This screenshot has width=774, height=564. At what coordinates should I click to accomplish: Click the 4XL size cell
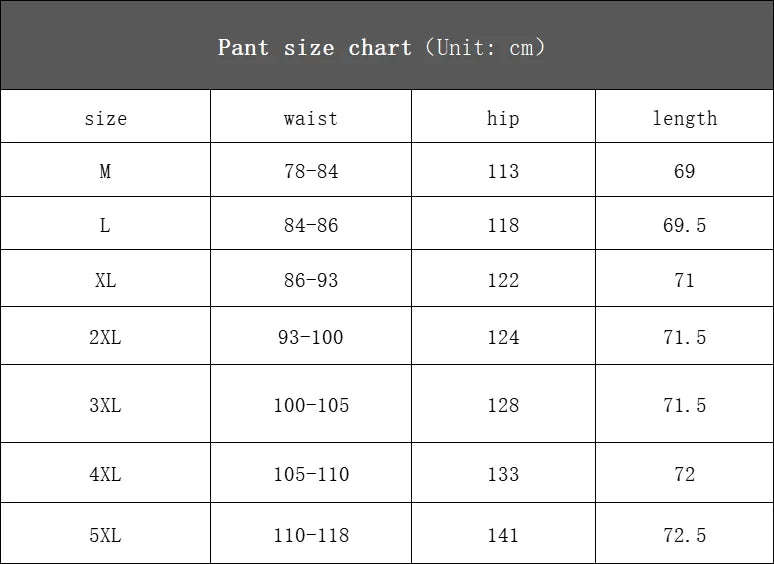click(x=105, y=474)
